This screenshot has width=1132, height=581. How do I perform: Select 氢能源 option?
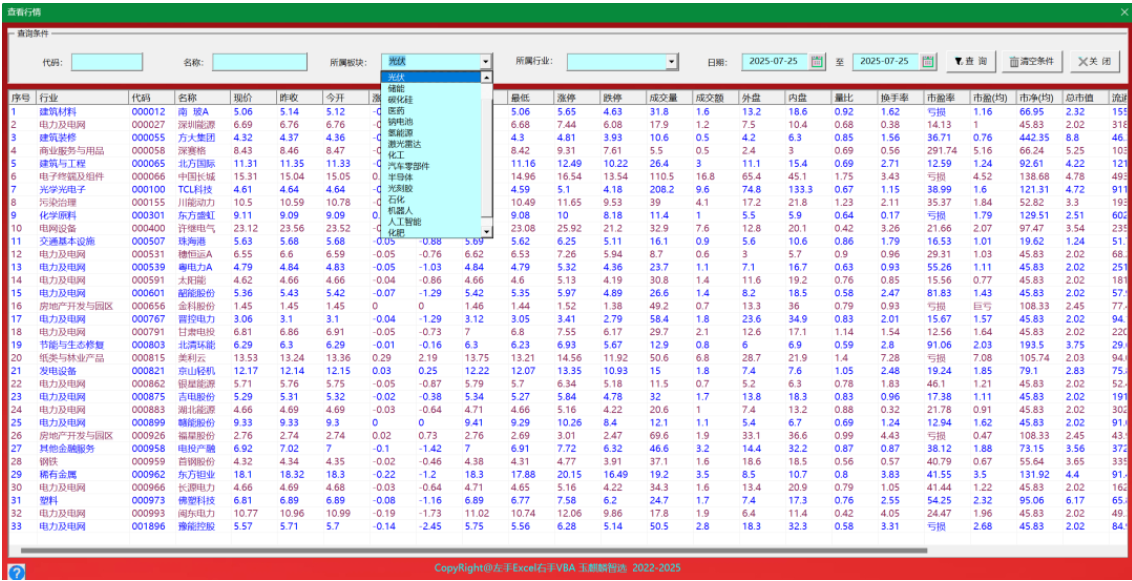432,133
